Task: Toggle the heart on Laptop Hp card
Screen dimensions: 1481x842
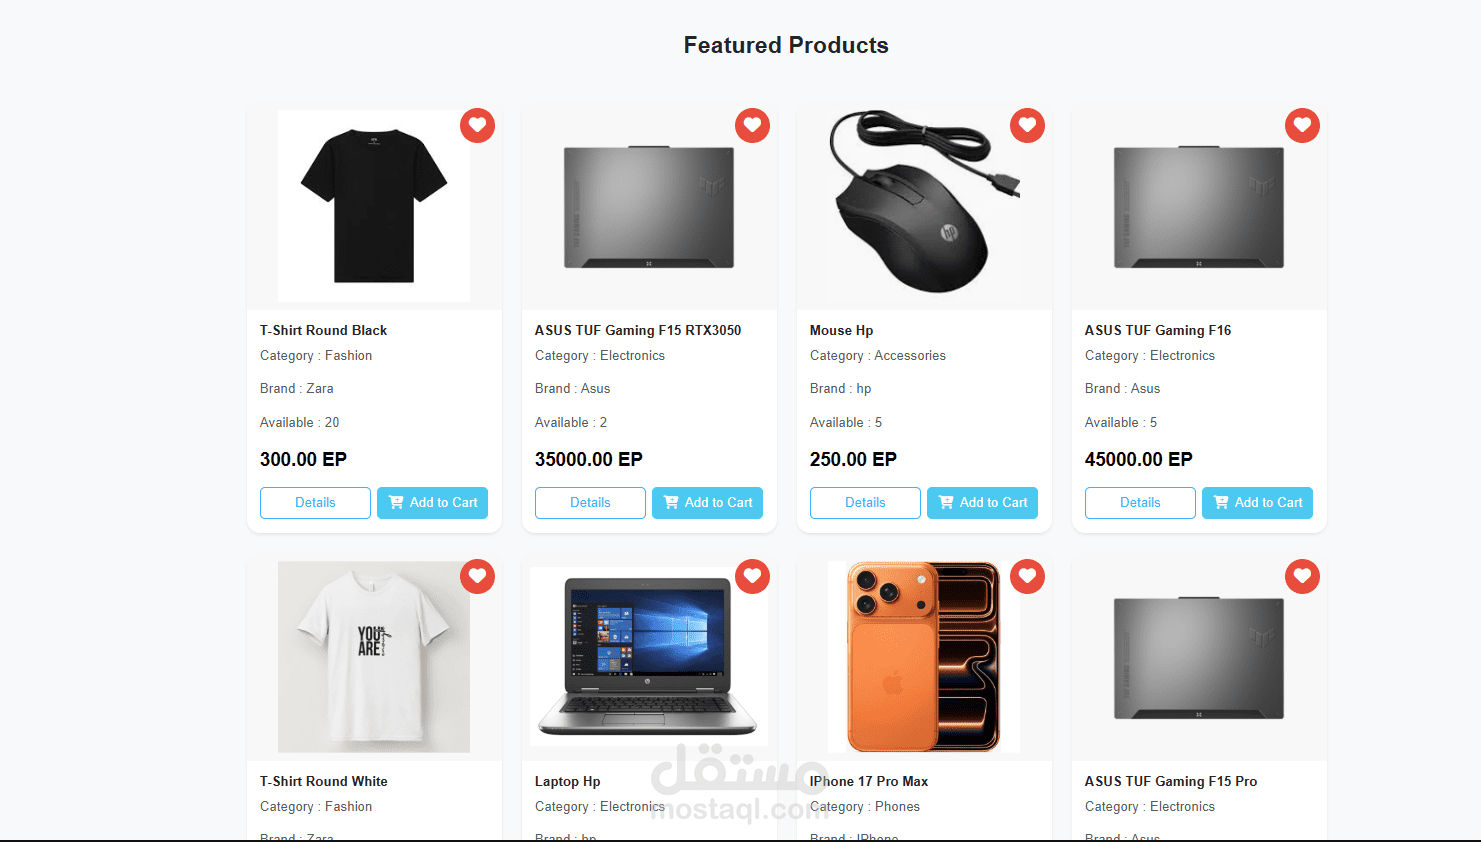Action: point(752,576)
